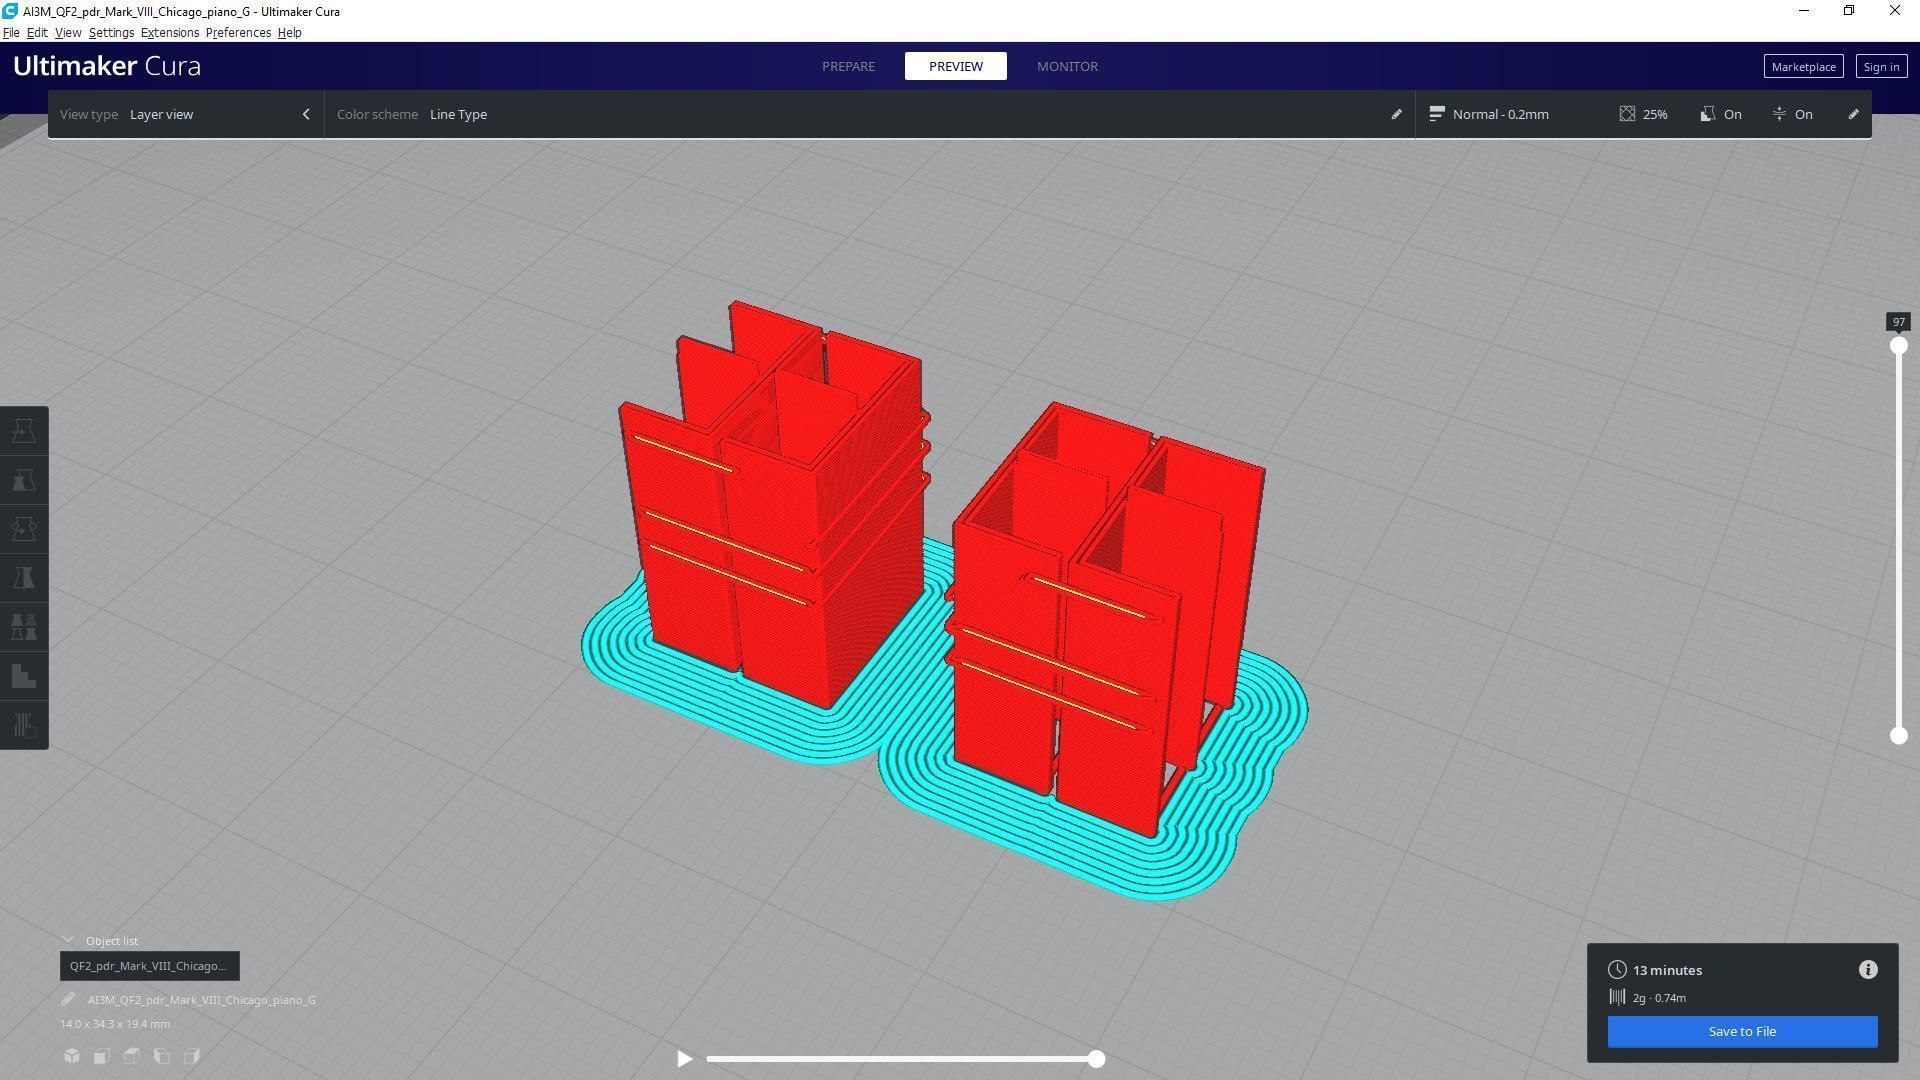
Task: Click the print info circle icon
Action: click(1868, 970)
